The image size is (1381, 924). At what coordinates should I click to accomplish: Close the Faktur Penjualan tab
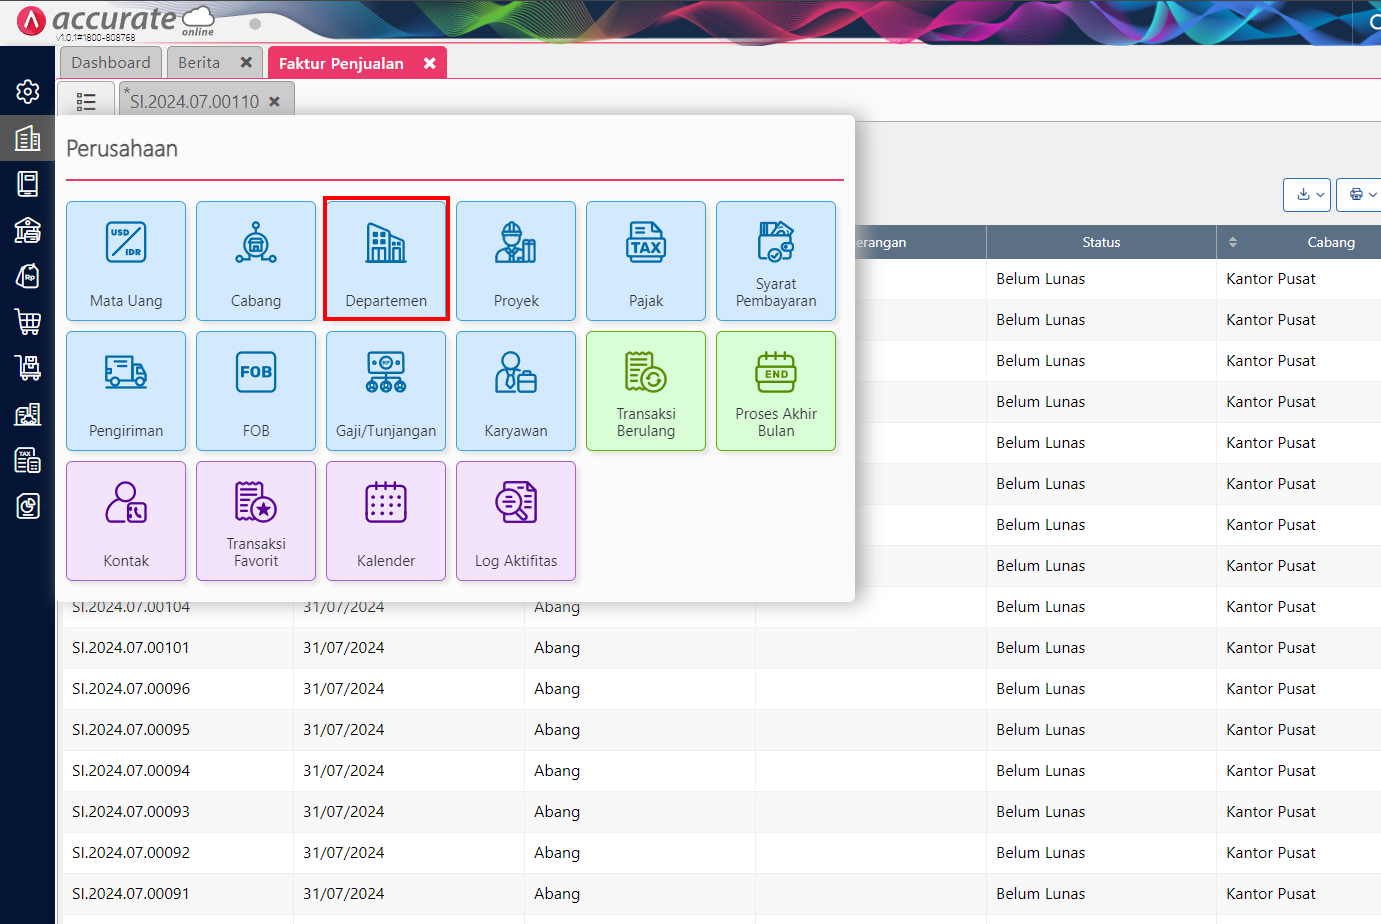pos(430,63)
